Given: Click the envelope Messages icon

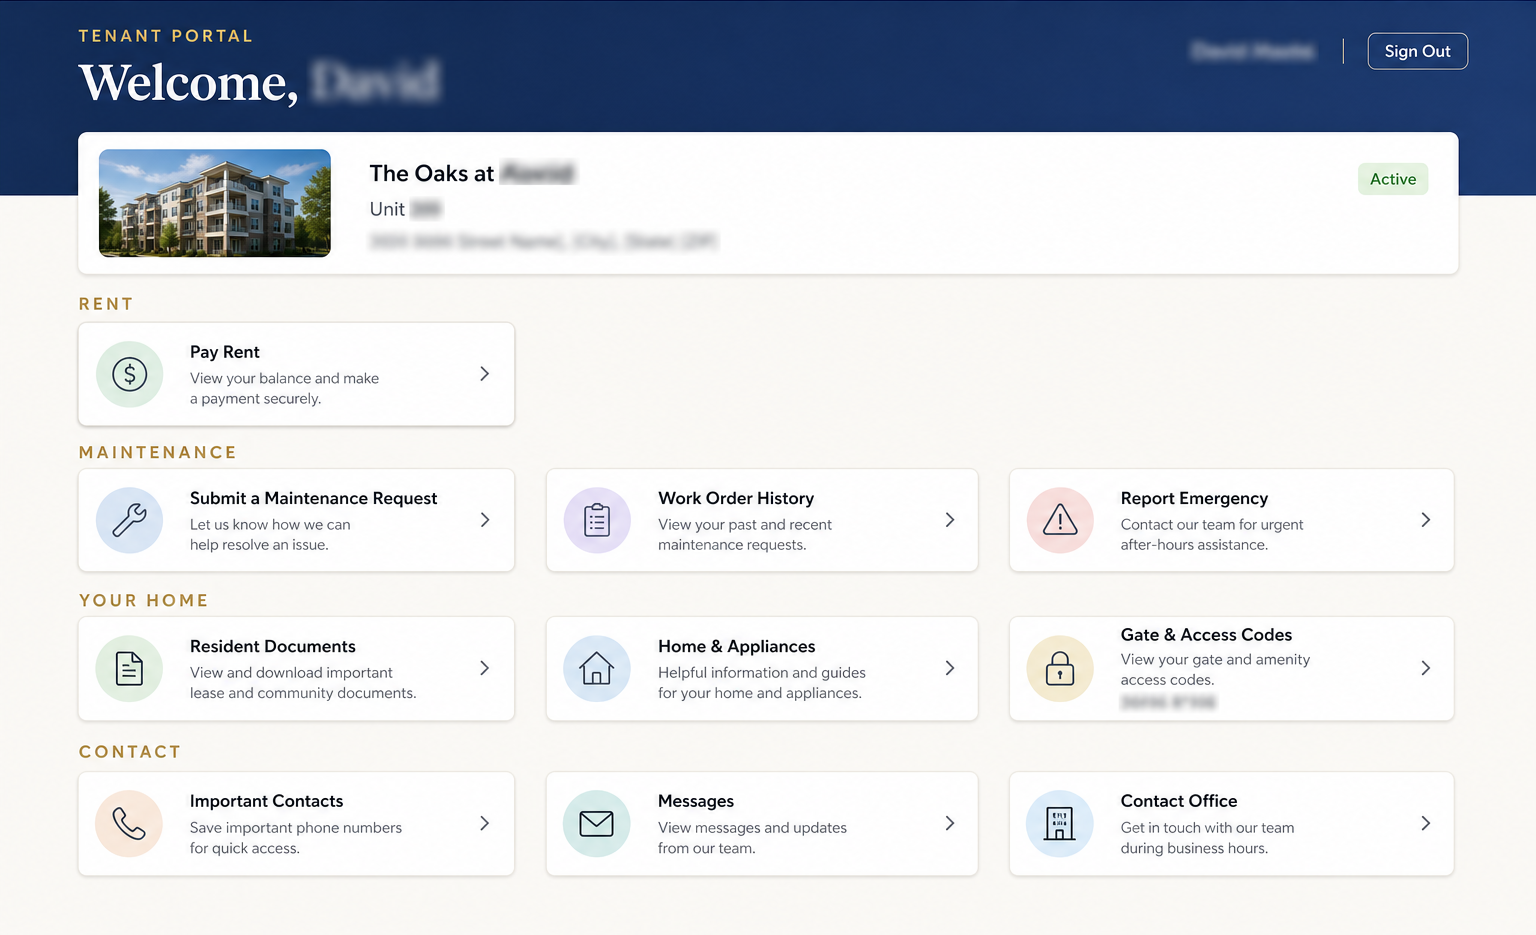Looking at the screenshot, I should tap(597, 824).
